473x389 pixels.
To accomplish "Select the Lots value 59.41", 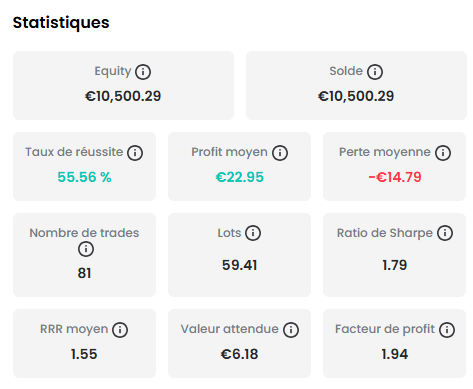I will pyautogui.click(x=239, y=265).
